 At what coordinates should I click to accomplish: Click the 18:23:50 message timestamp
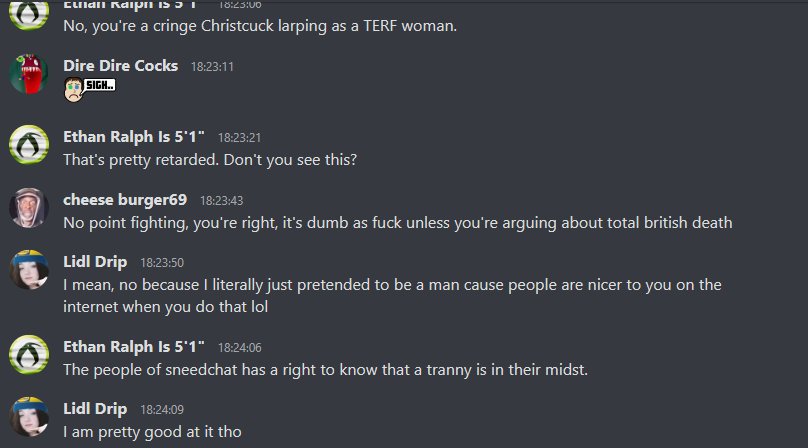161,263
